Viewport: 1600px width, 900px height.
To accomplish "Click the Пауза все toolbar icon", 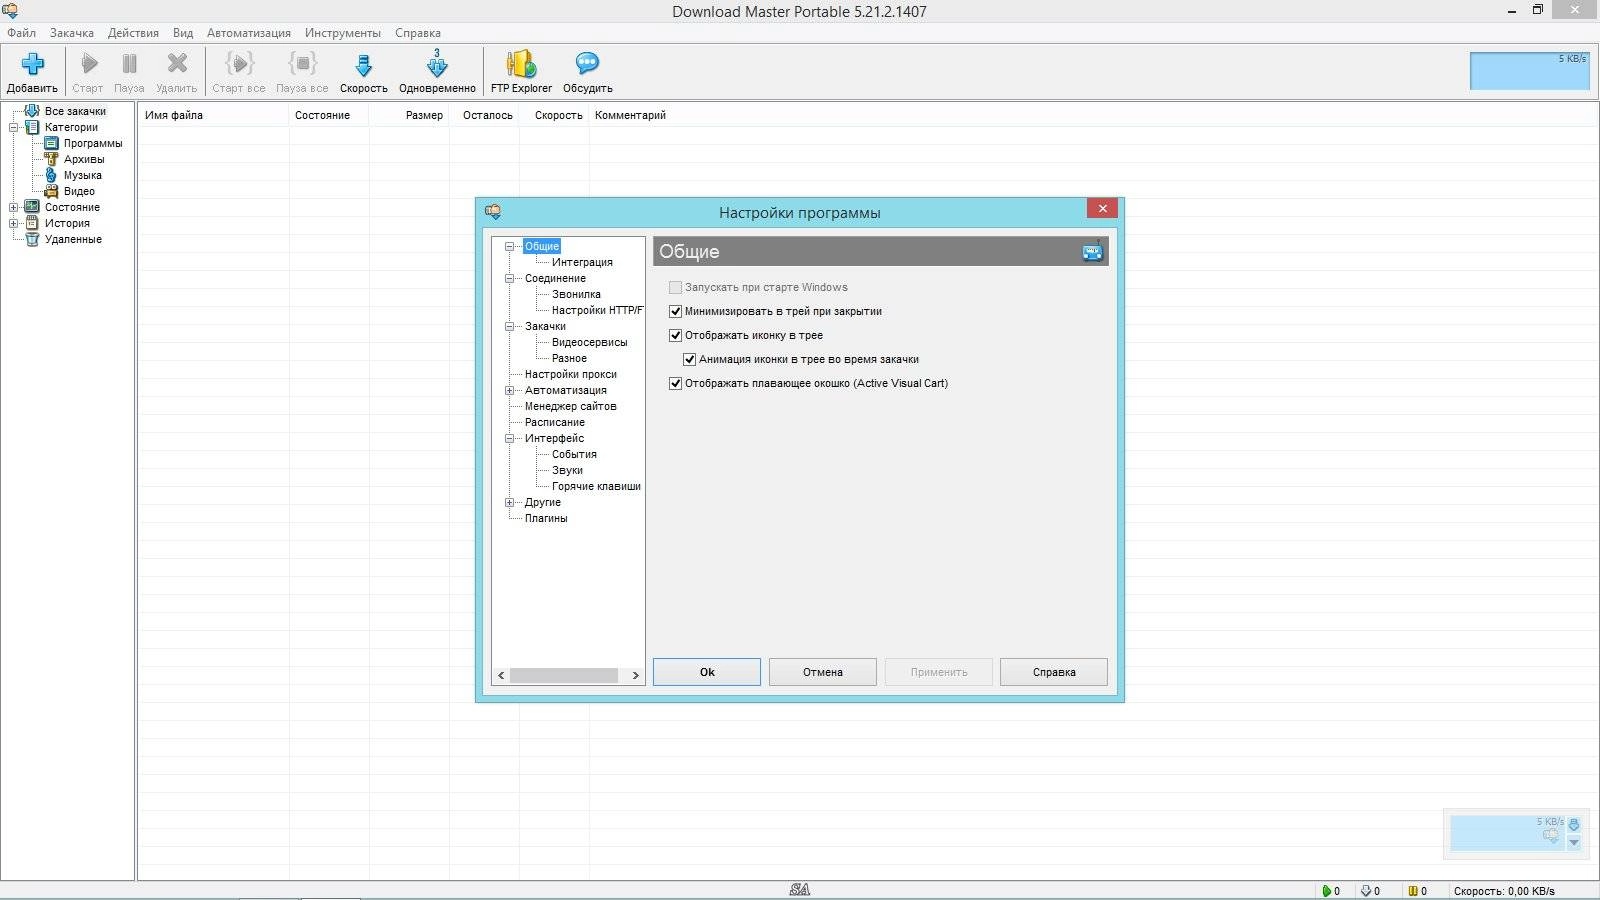I will tap(302, 64).
